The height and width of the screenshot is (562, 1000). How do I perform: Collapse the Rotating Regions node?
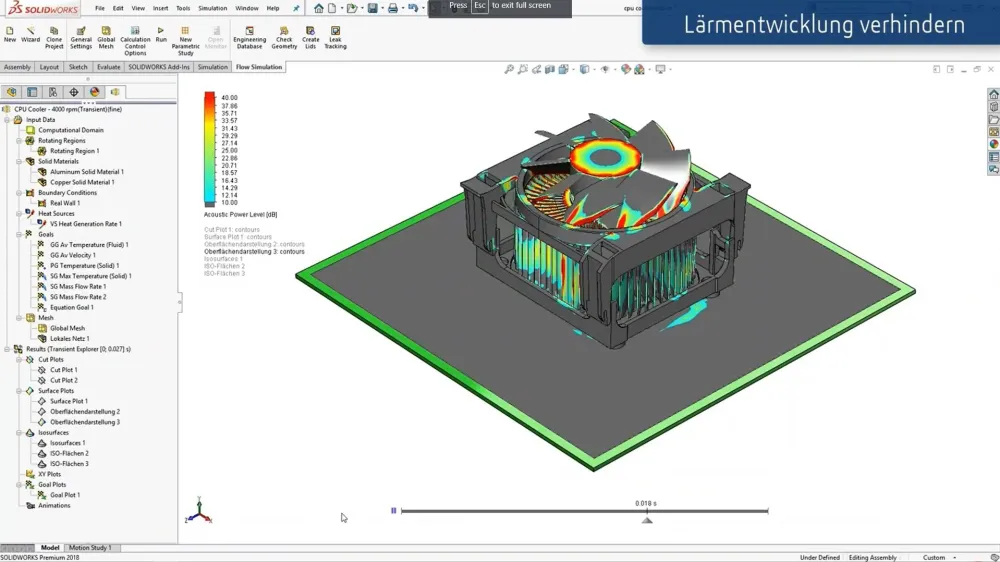(19, 140)
